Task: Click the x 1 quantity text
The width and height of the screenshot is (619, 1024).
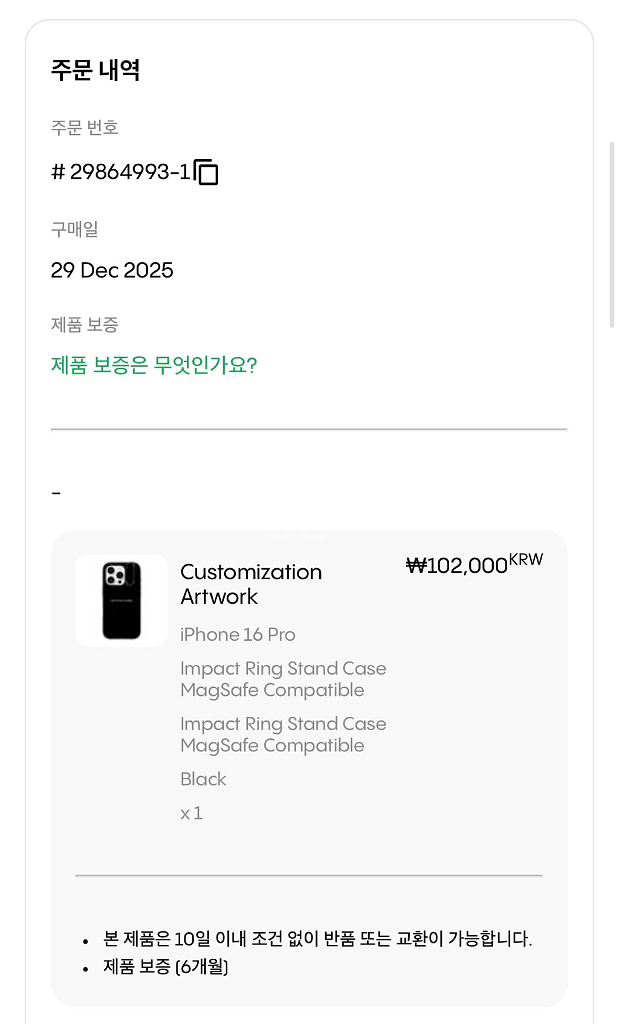Action: point(191,813)
